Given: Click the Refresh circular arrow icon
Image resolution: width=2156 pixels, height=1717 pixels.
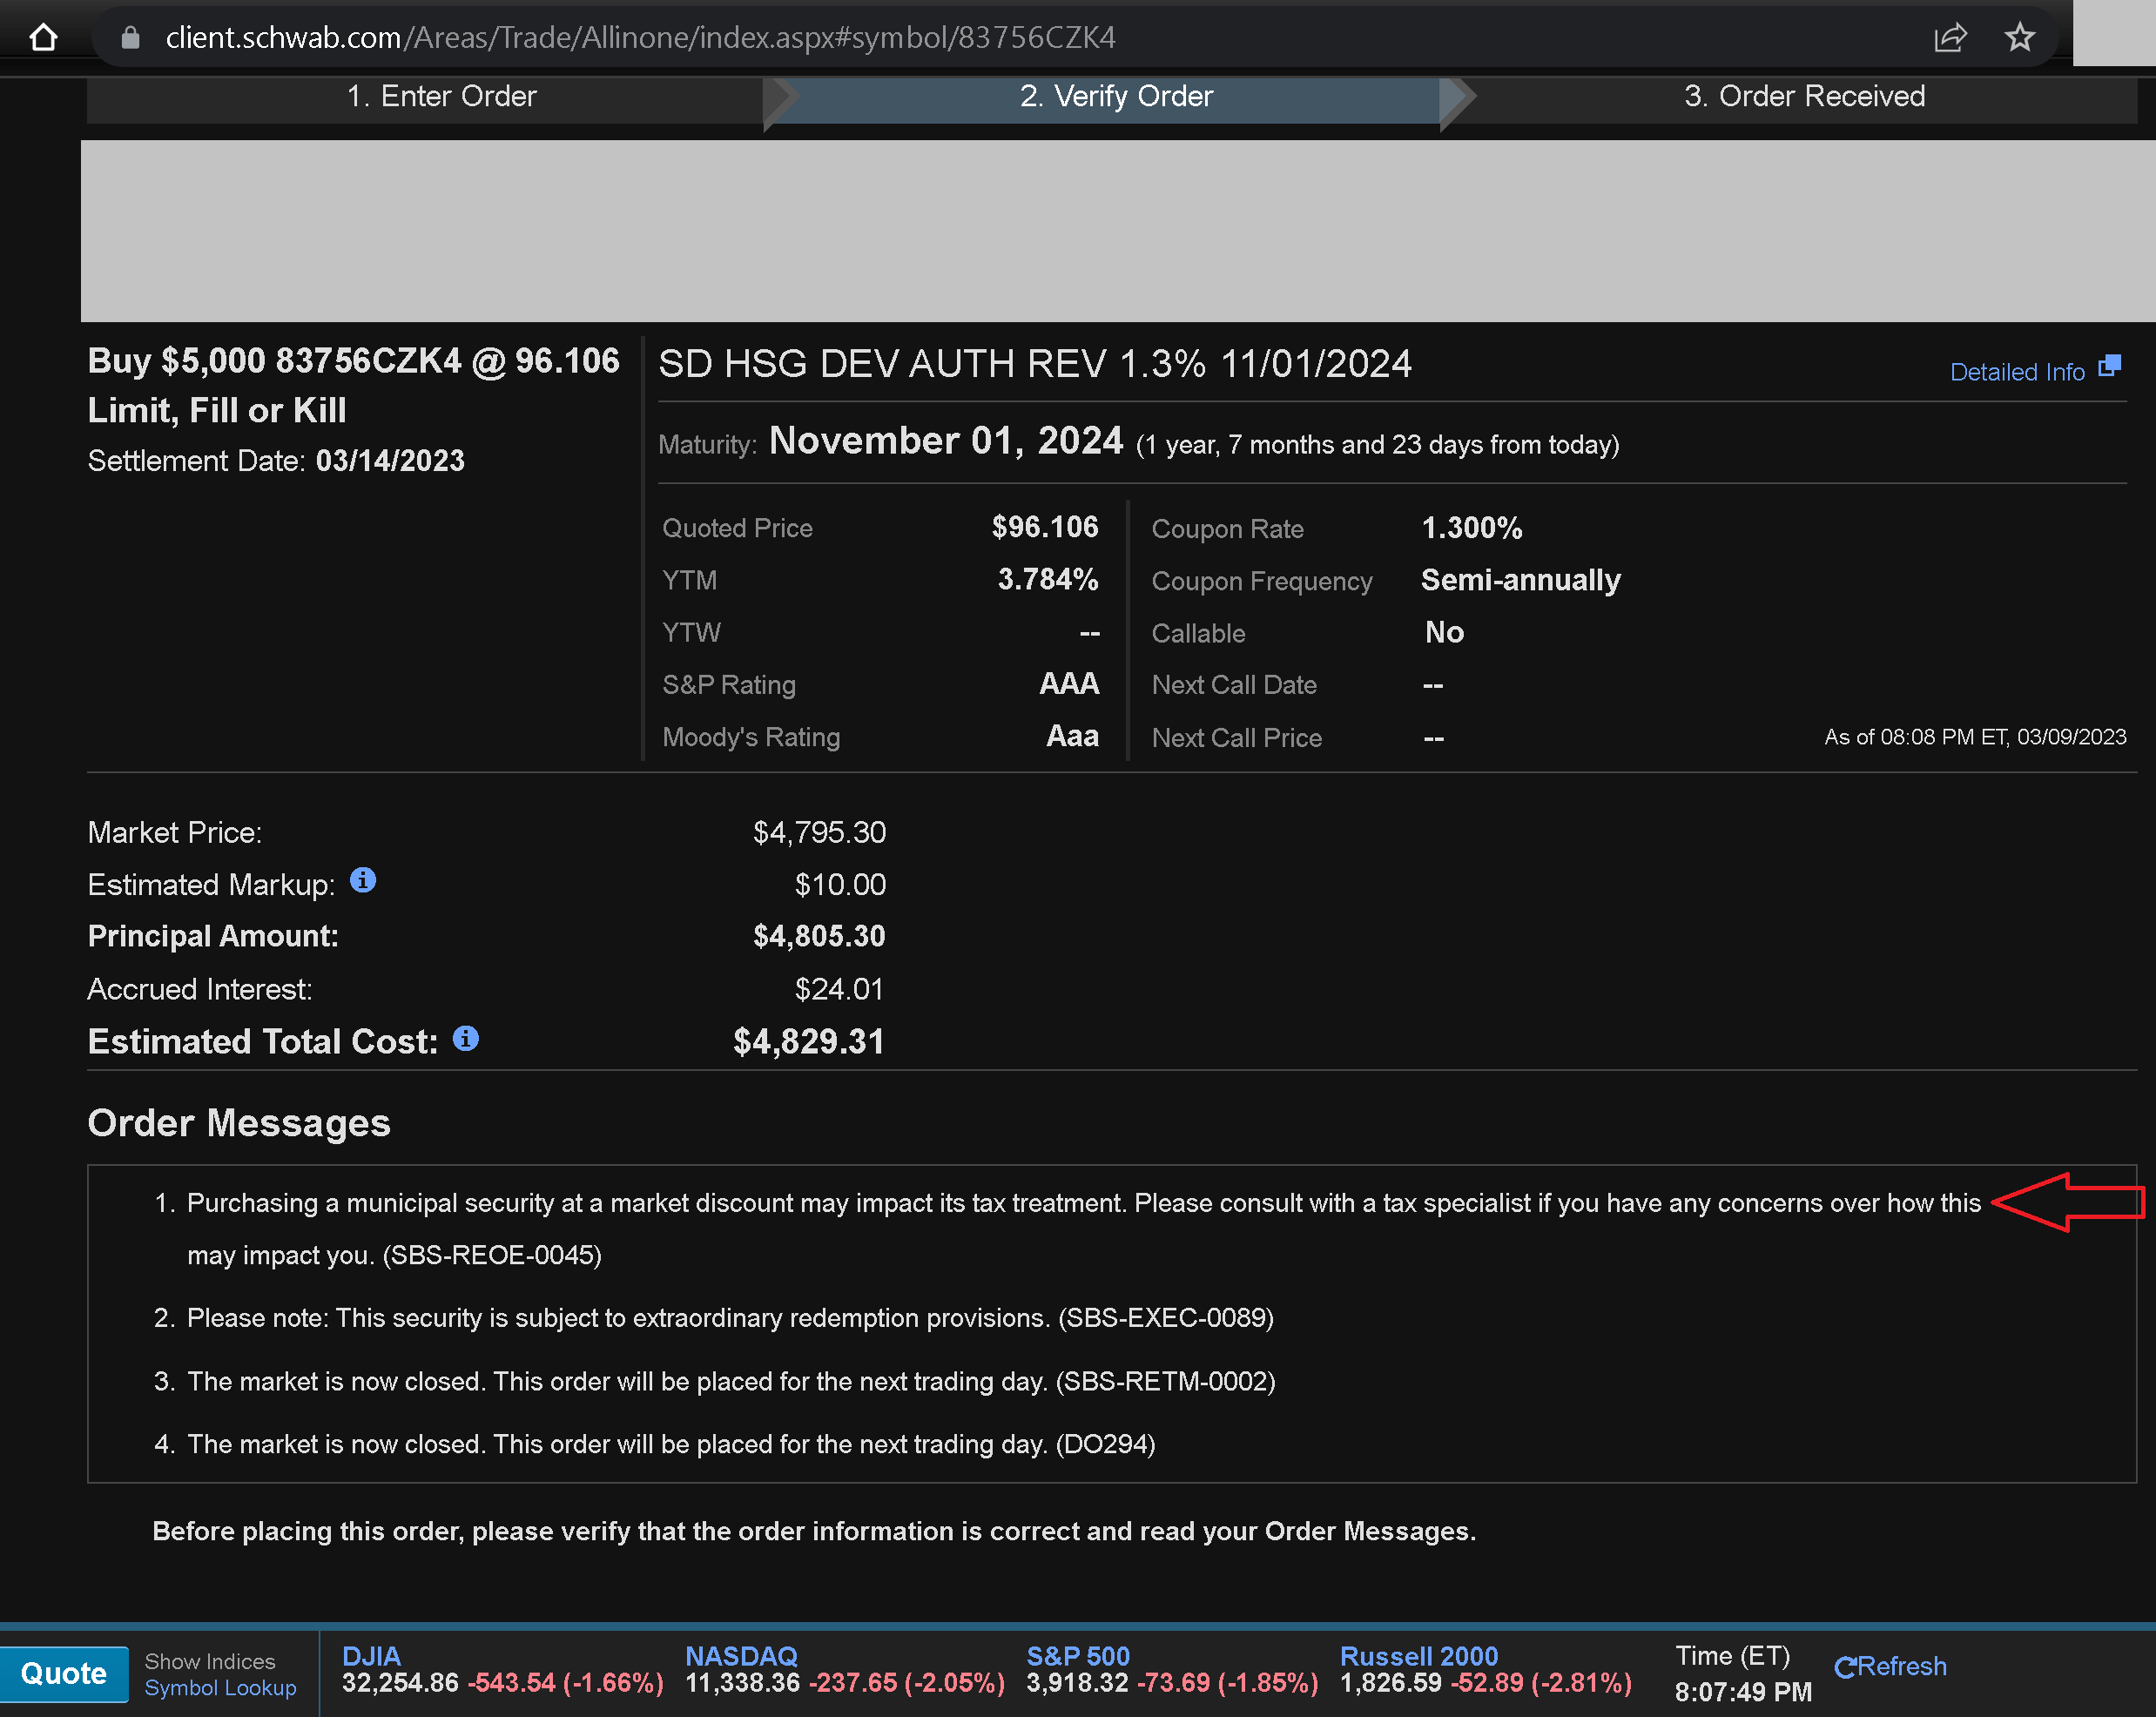Looking at the screenshot, I should (1845, 1667).
